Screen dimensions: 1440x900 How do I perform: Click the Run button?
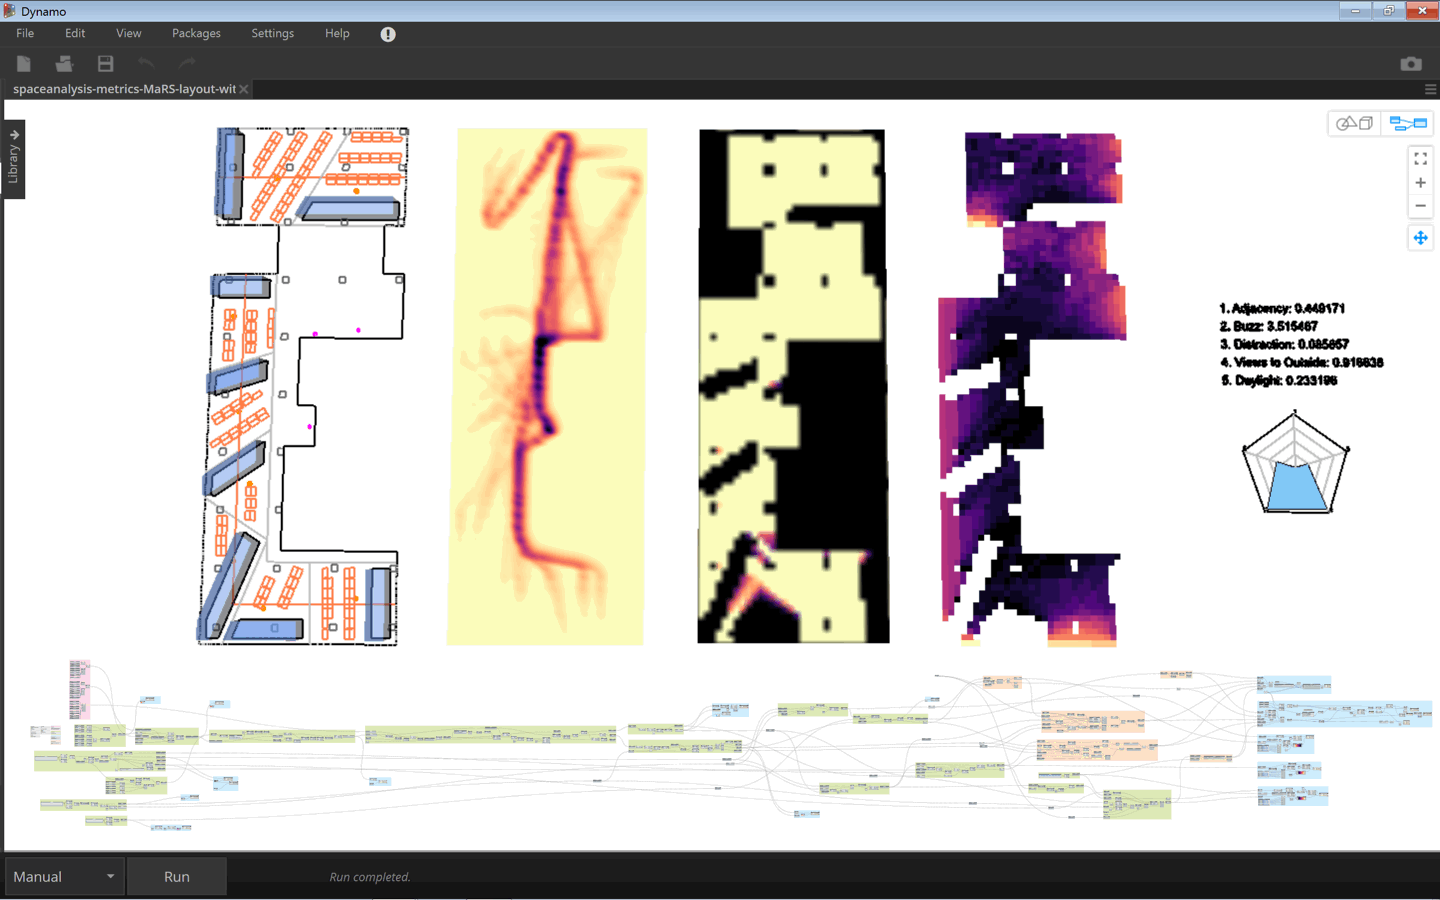coord(177,877)
